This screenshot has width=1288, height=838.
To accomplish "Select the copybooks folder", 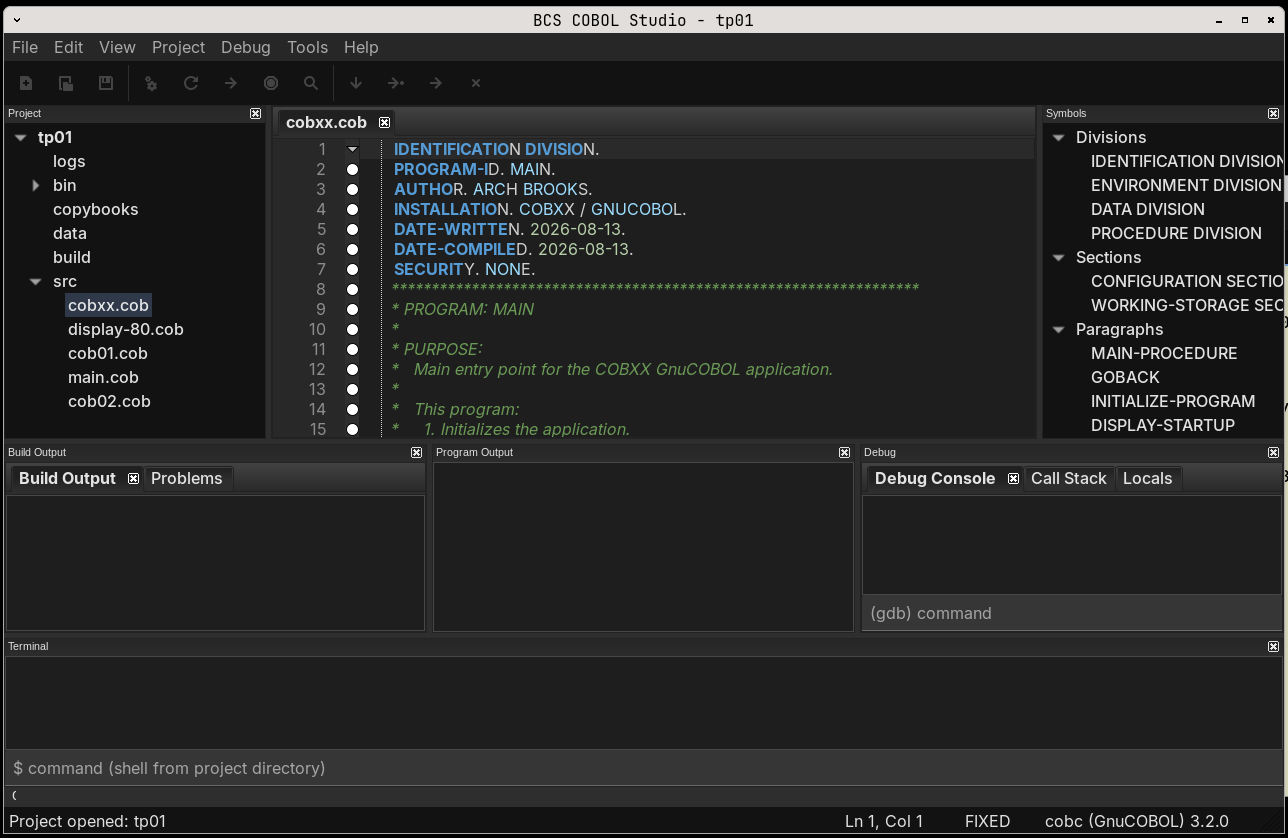I will (x=96, y=210).
